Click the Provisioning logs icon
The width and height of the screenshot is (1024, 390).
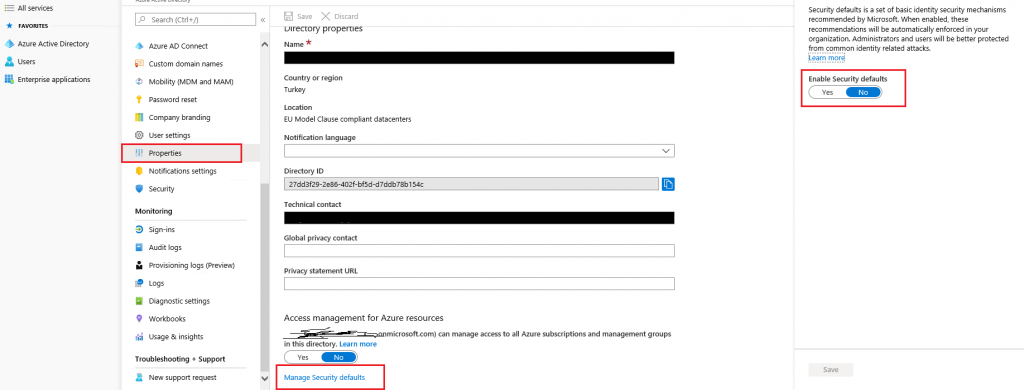(x=138, y=265)
